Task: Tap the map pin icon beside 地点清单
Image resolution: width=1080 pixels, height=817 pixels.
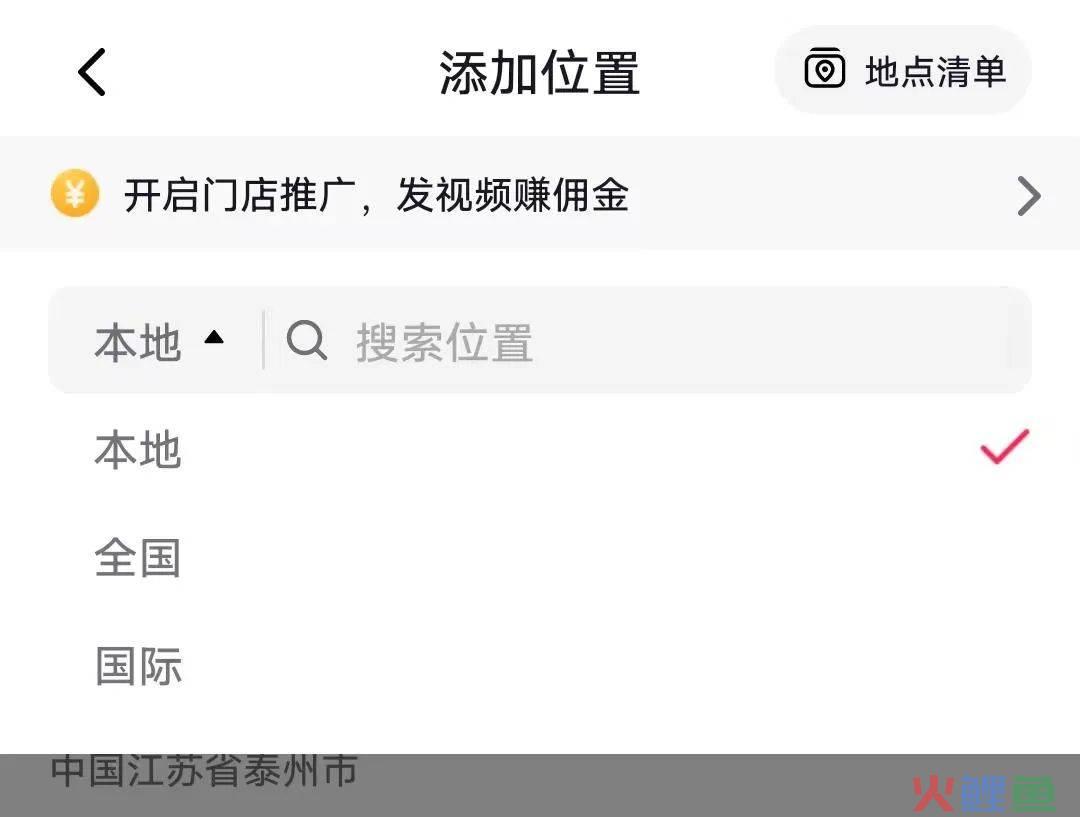Action: pyautogui.click(x=824, y=68)
